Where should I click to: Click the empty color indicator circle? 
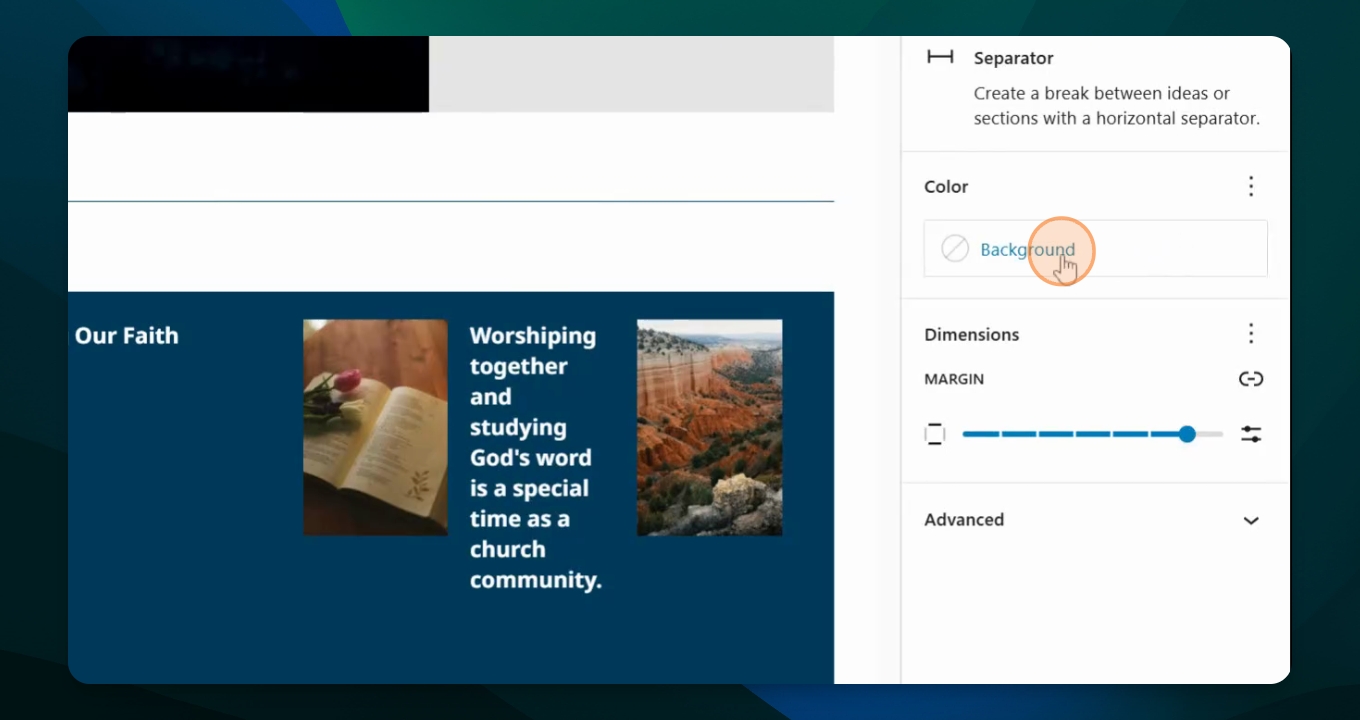click(955, 249)
